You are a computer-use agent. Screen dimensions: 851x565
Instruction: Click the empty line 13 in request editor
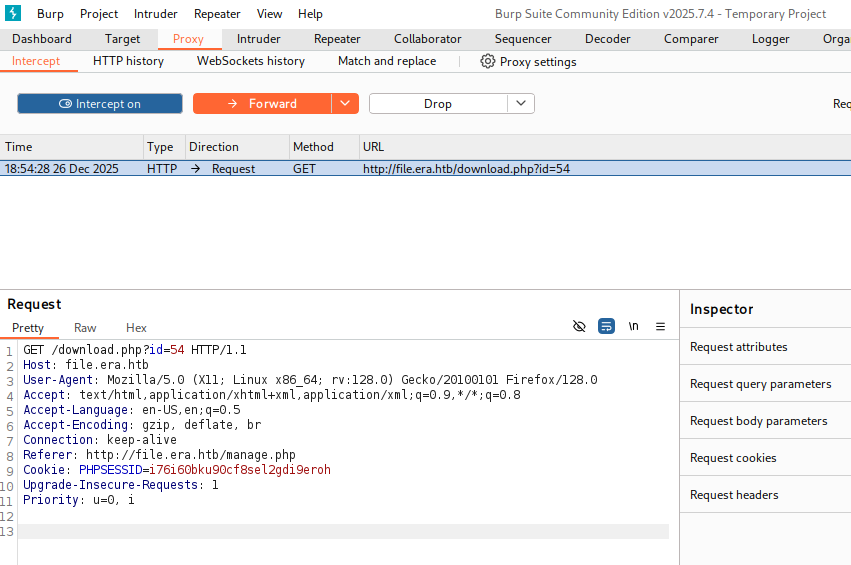340,532
